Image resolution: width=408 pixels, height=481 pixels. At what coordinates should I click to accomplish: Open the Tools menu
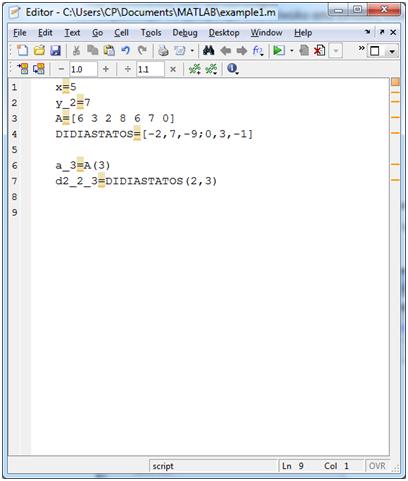point(151,33)
